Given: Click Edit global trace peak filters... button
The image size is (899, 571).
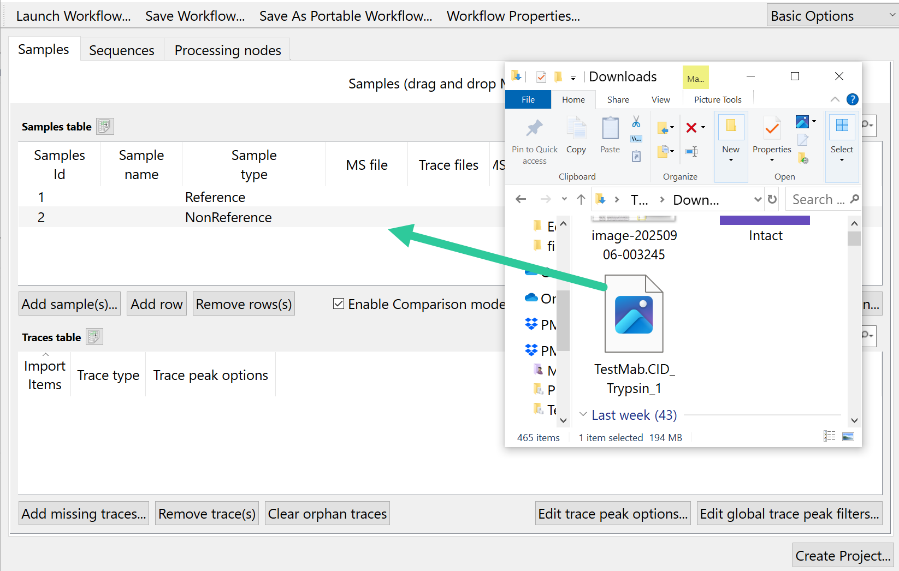Looking at the screenshot, I should [789, 514].
